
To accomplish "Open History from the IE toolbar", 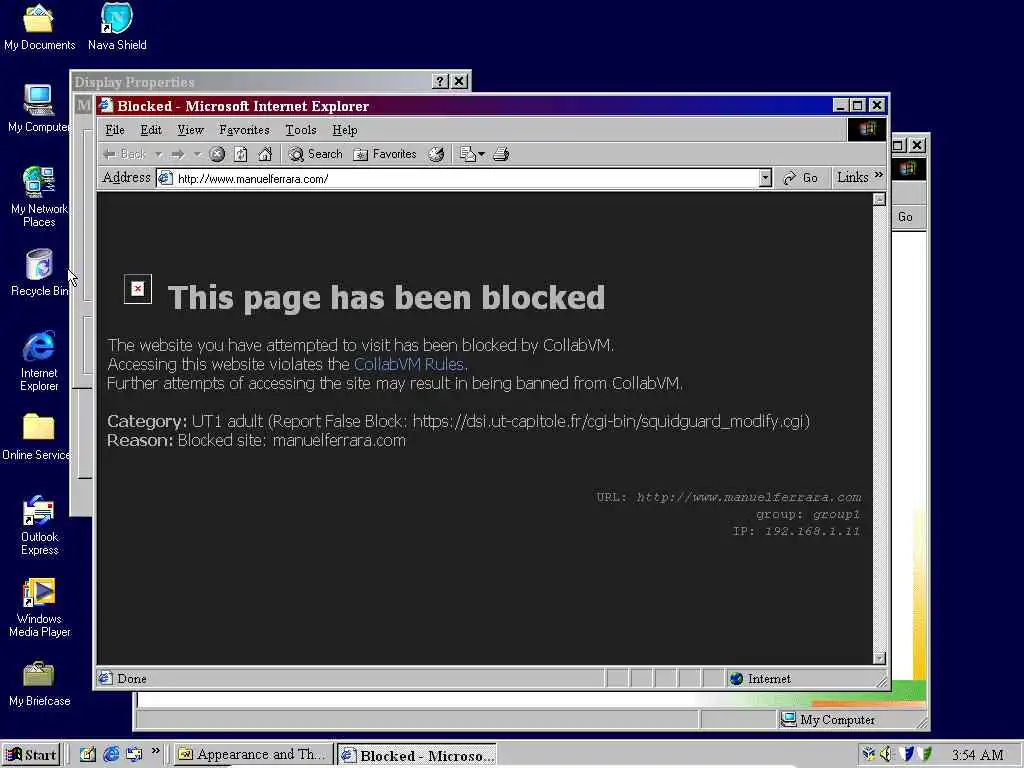I will (436, 154).
